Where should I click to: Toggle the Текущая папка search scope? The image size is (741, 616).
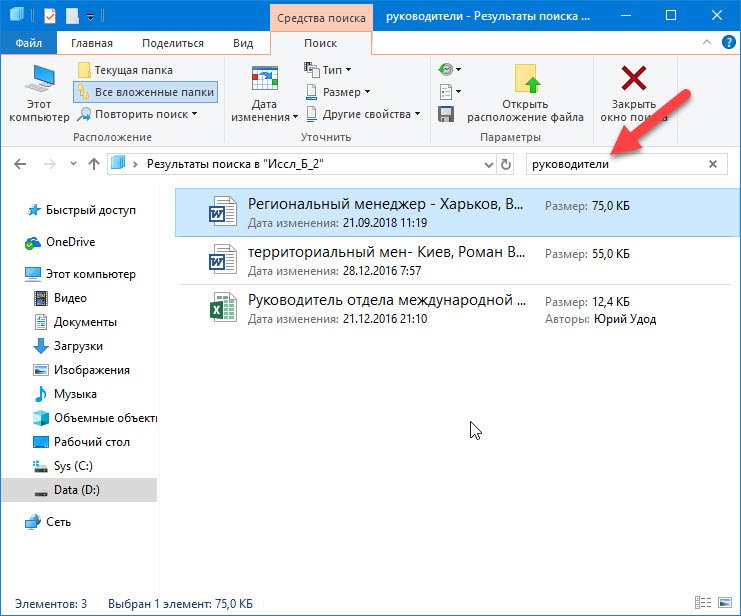(125, 70)
